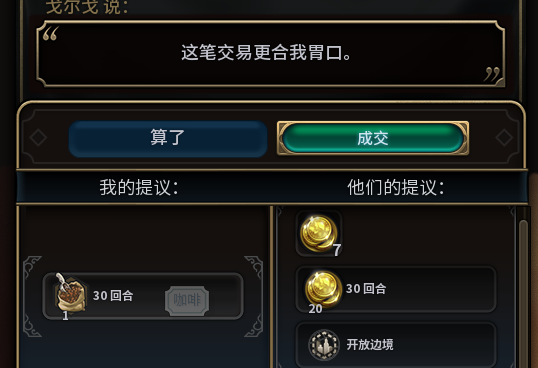
Task: Click the green 成交 accept deal button
Action: (x=373, y=138)
